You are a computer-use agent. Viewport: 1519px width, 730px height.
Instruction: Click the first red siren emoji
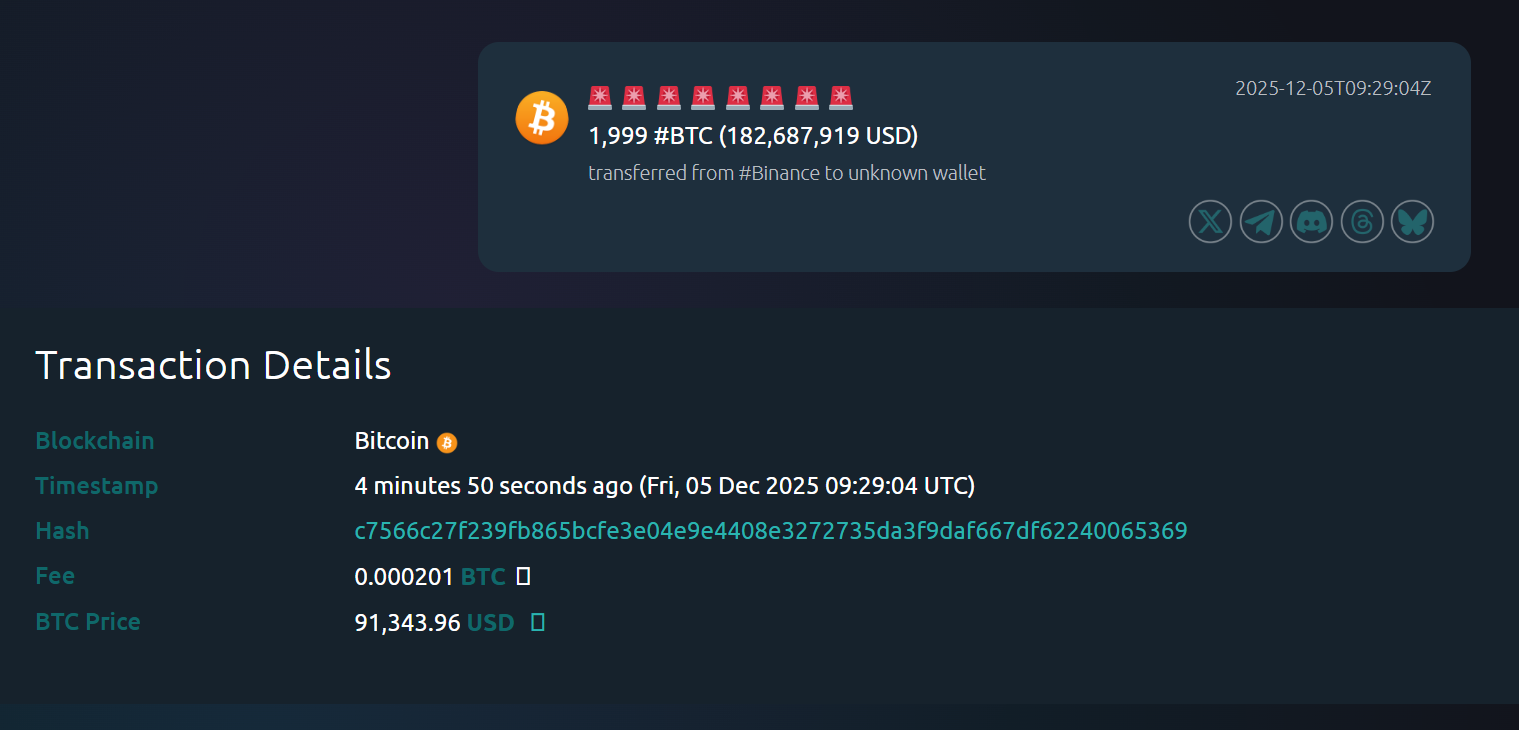[600, 98]
